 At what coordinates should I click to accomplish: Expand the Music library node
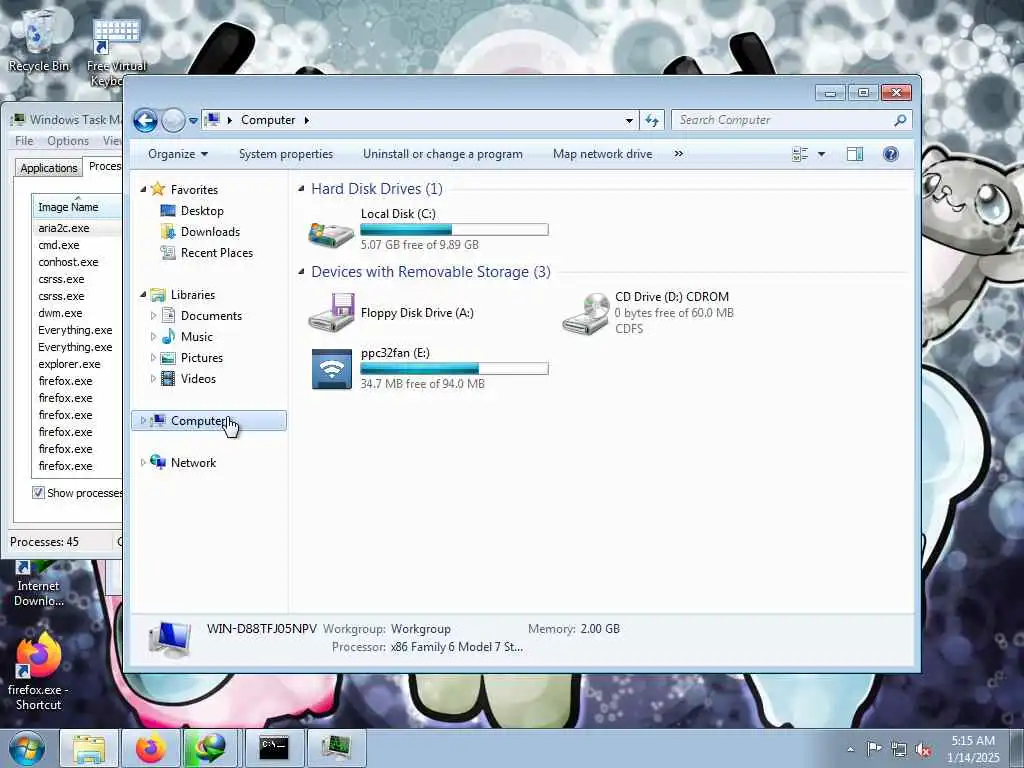pyautogui.click(x=153, y=337)
